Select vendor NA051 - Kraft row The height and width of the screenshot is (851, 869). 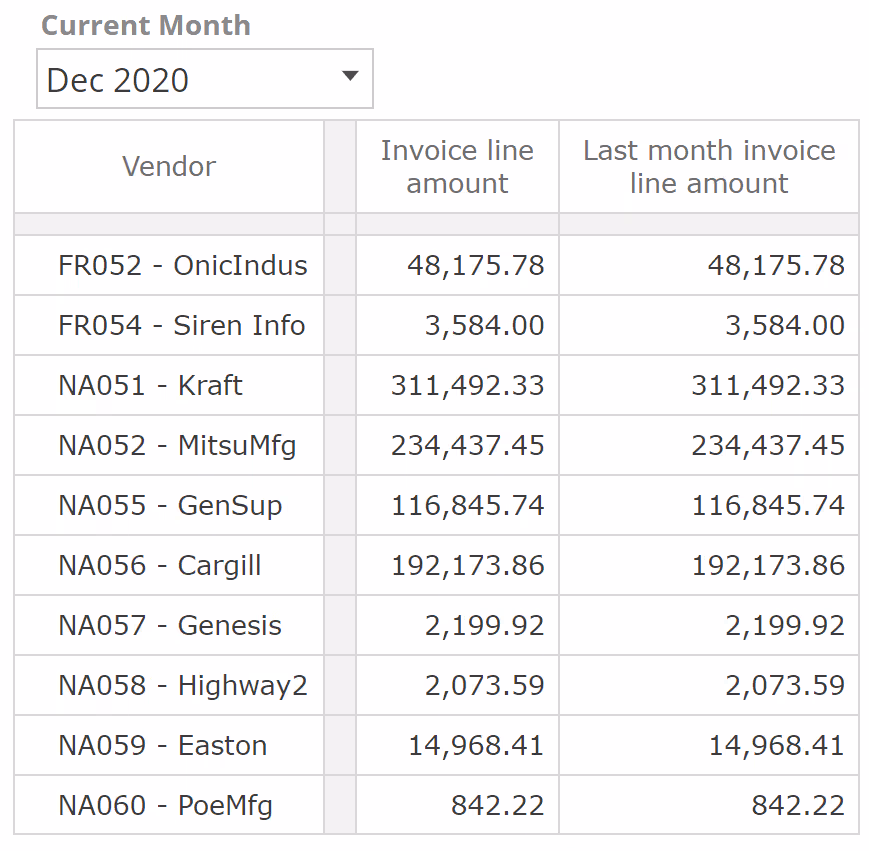(150, 385)
